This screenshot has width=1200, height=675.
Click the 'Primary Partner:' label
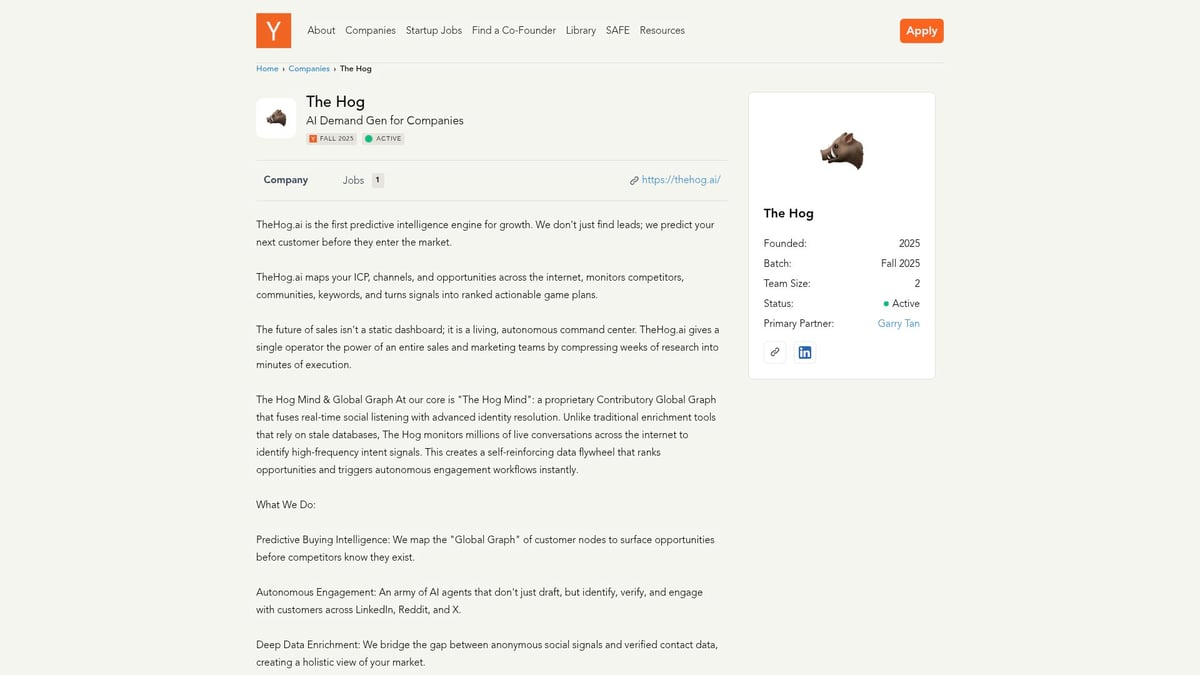pyautogui.click(x=799, y=324)
